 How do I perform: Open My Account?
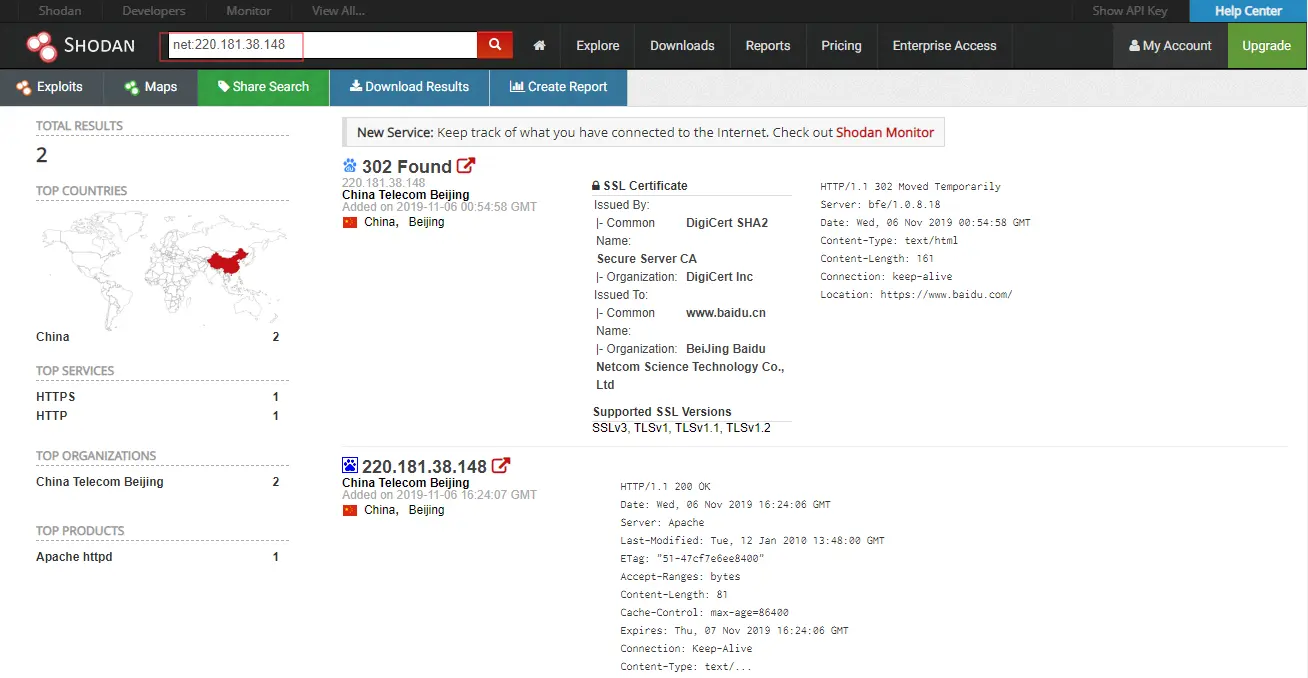click(x=1170, y=46)
